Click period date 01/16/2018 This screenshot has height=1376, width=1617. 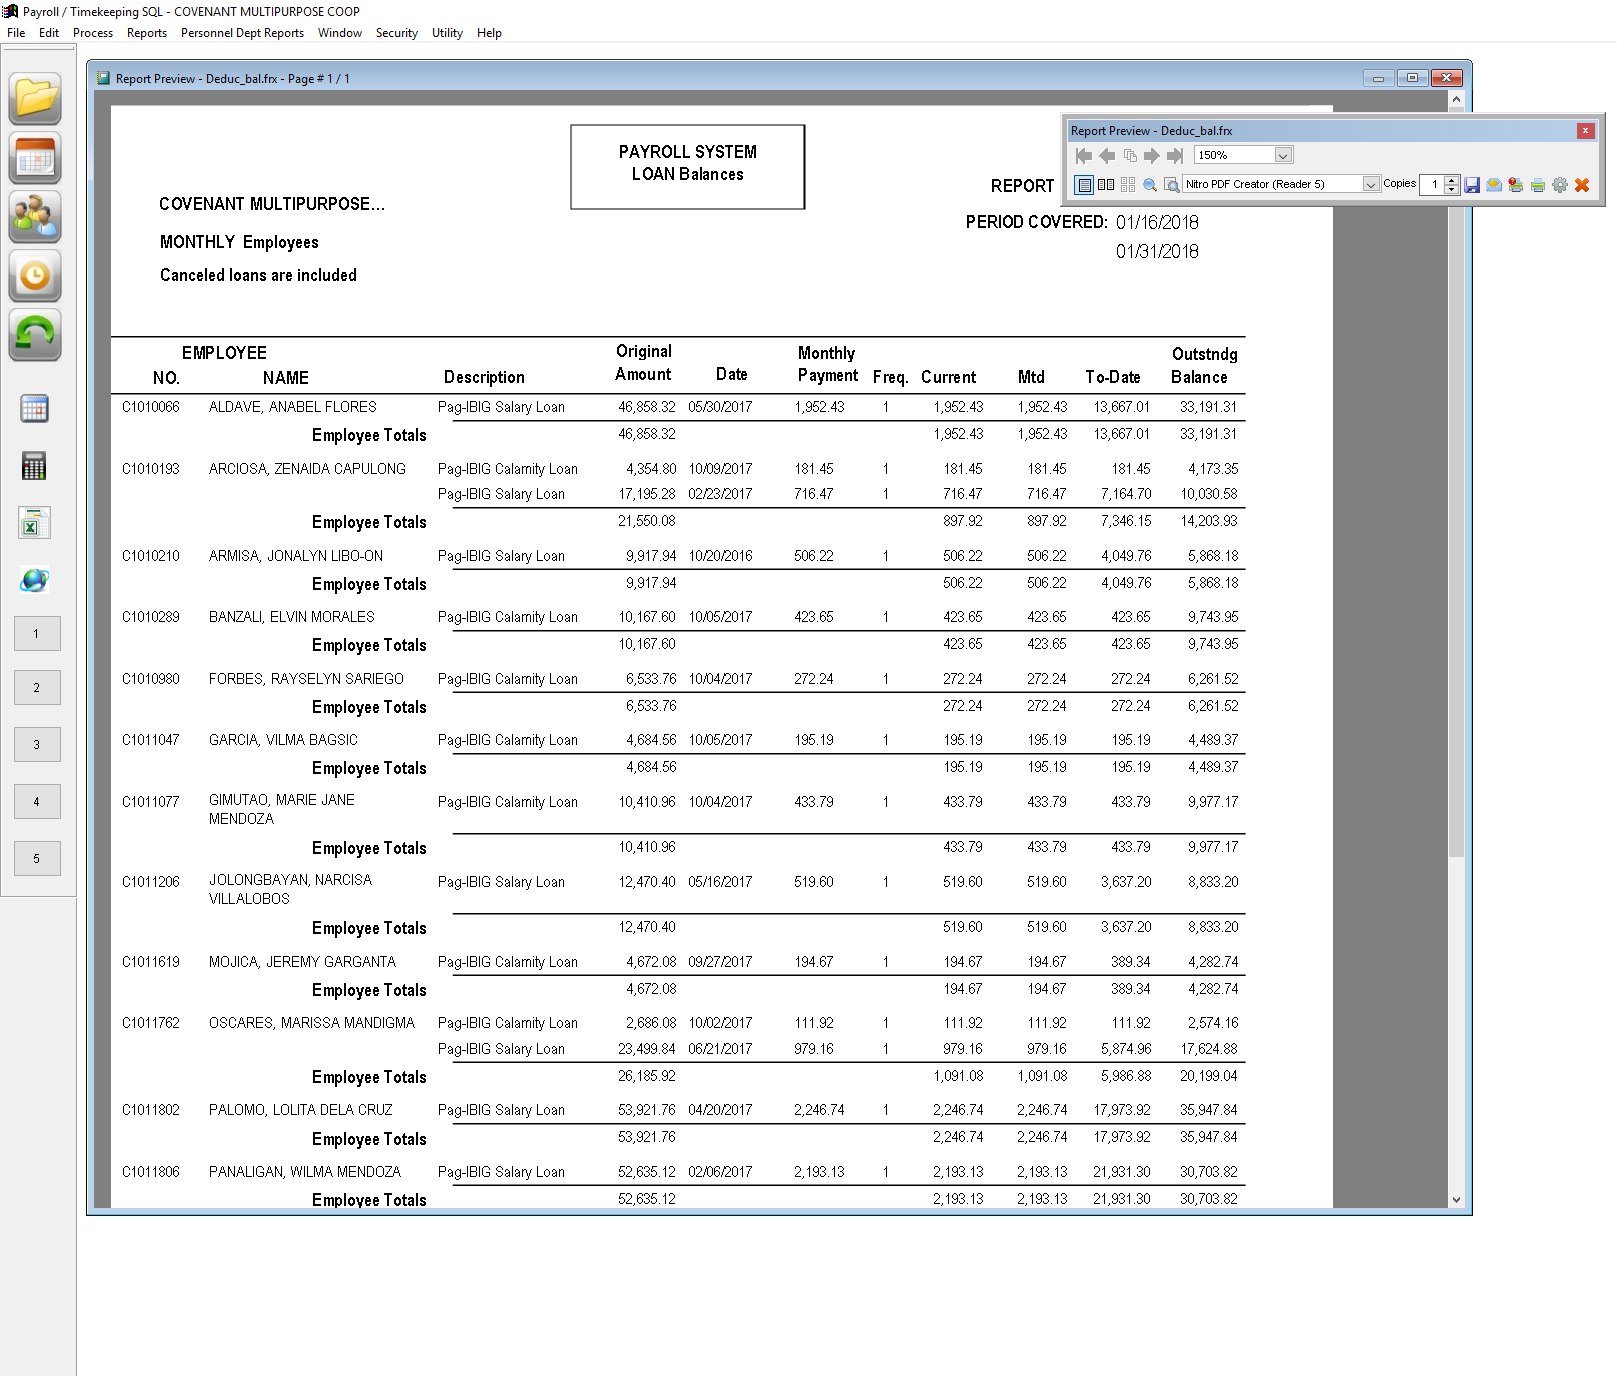click(x=1157, y=222)
